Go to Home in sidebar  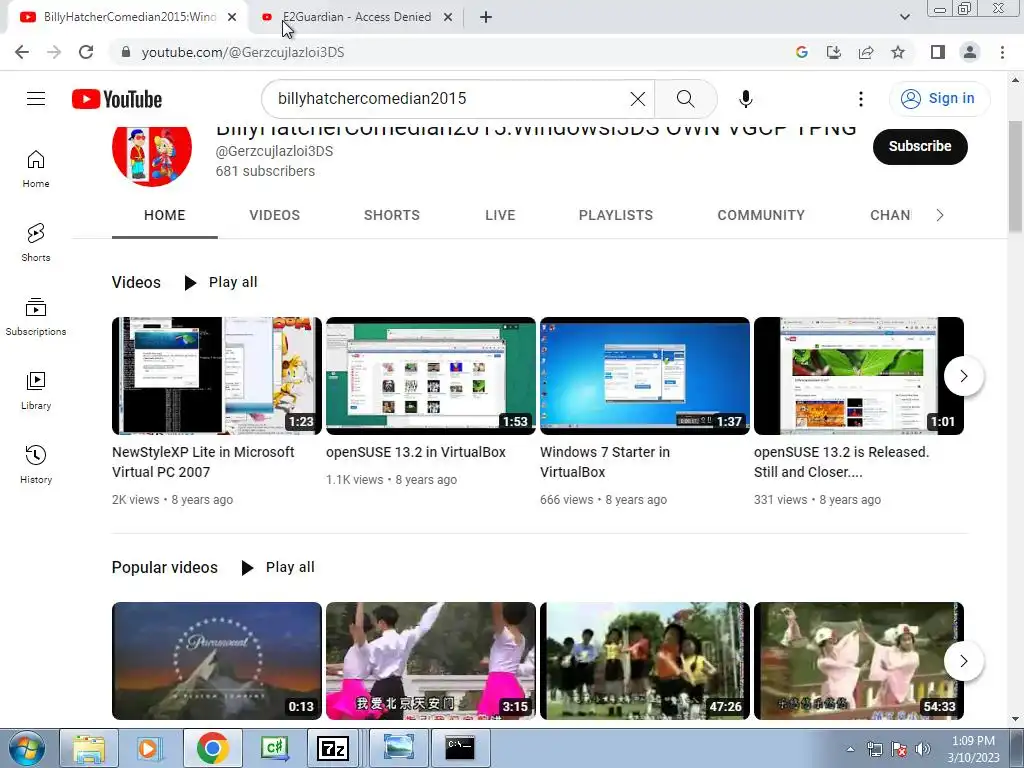[x=36, y=168]
